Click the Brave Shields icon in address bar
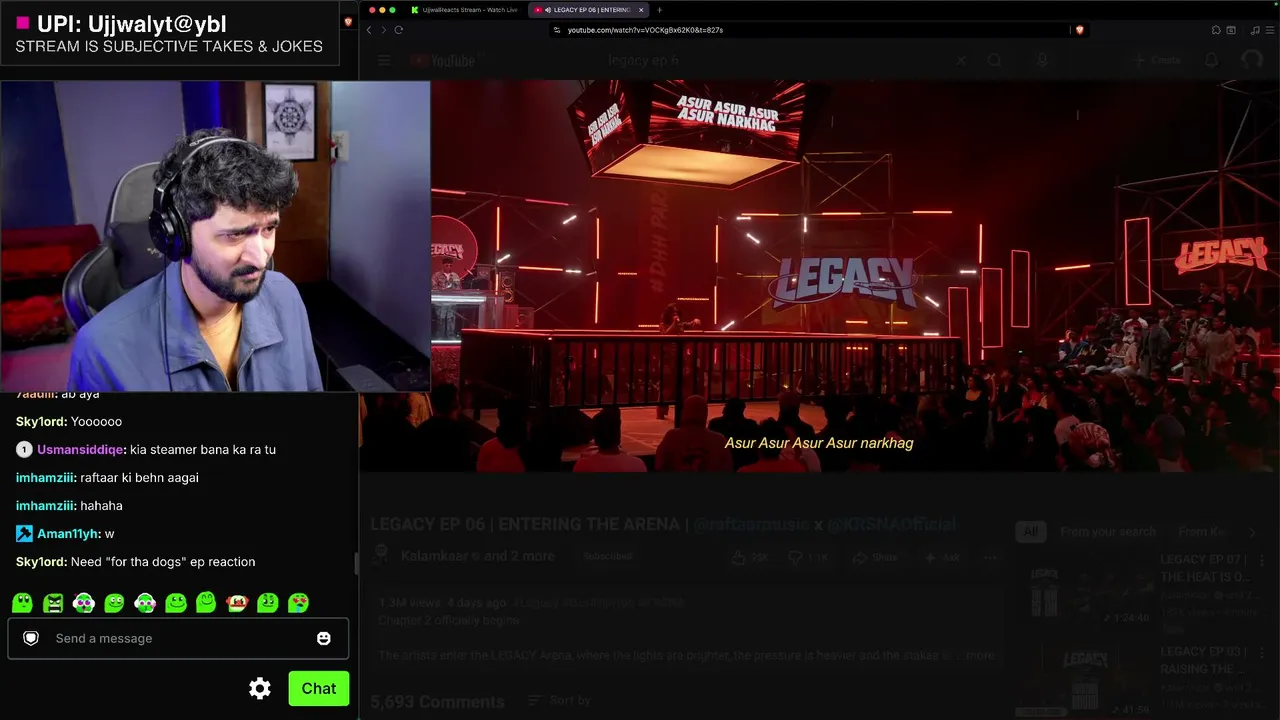The image size is (1280, 720). [x=1079, y=30]
